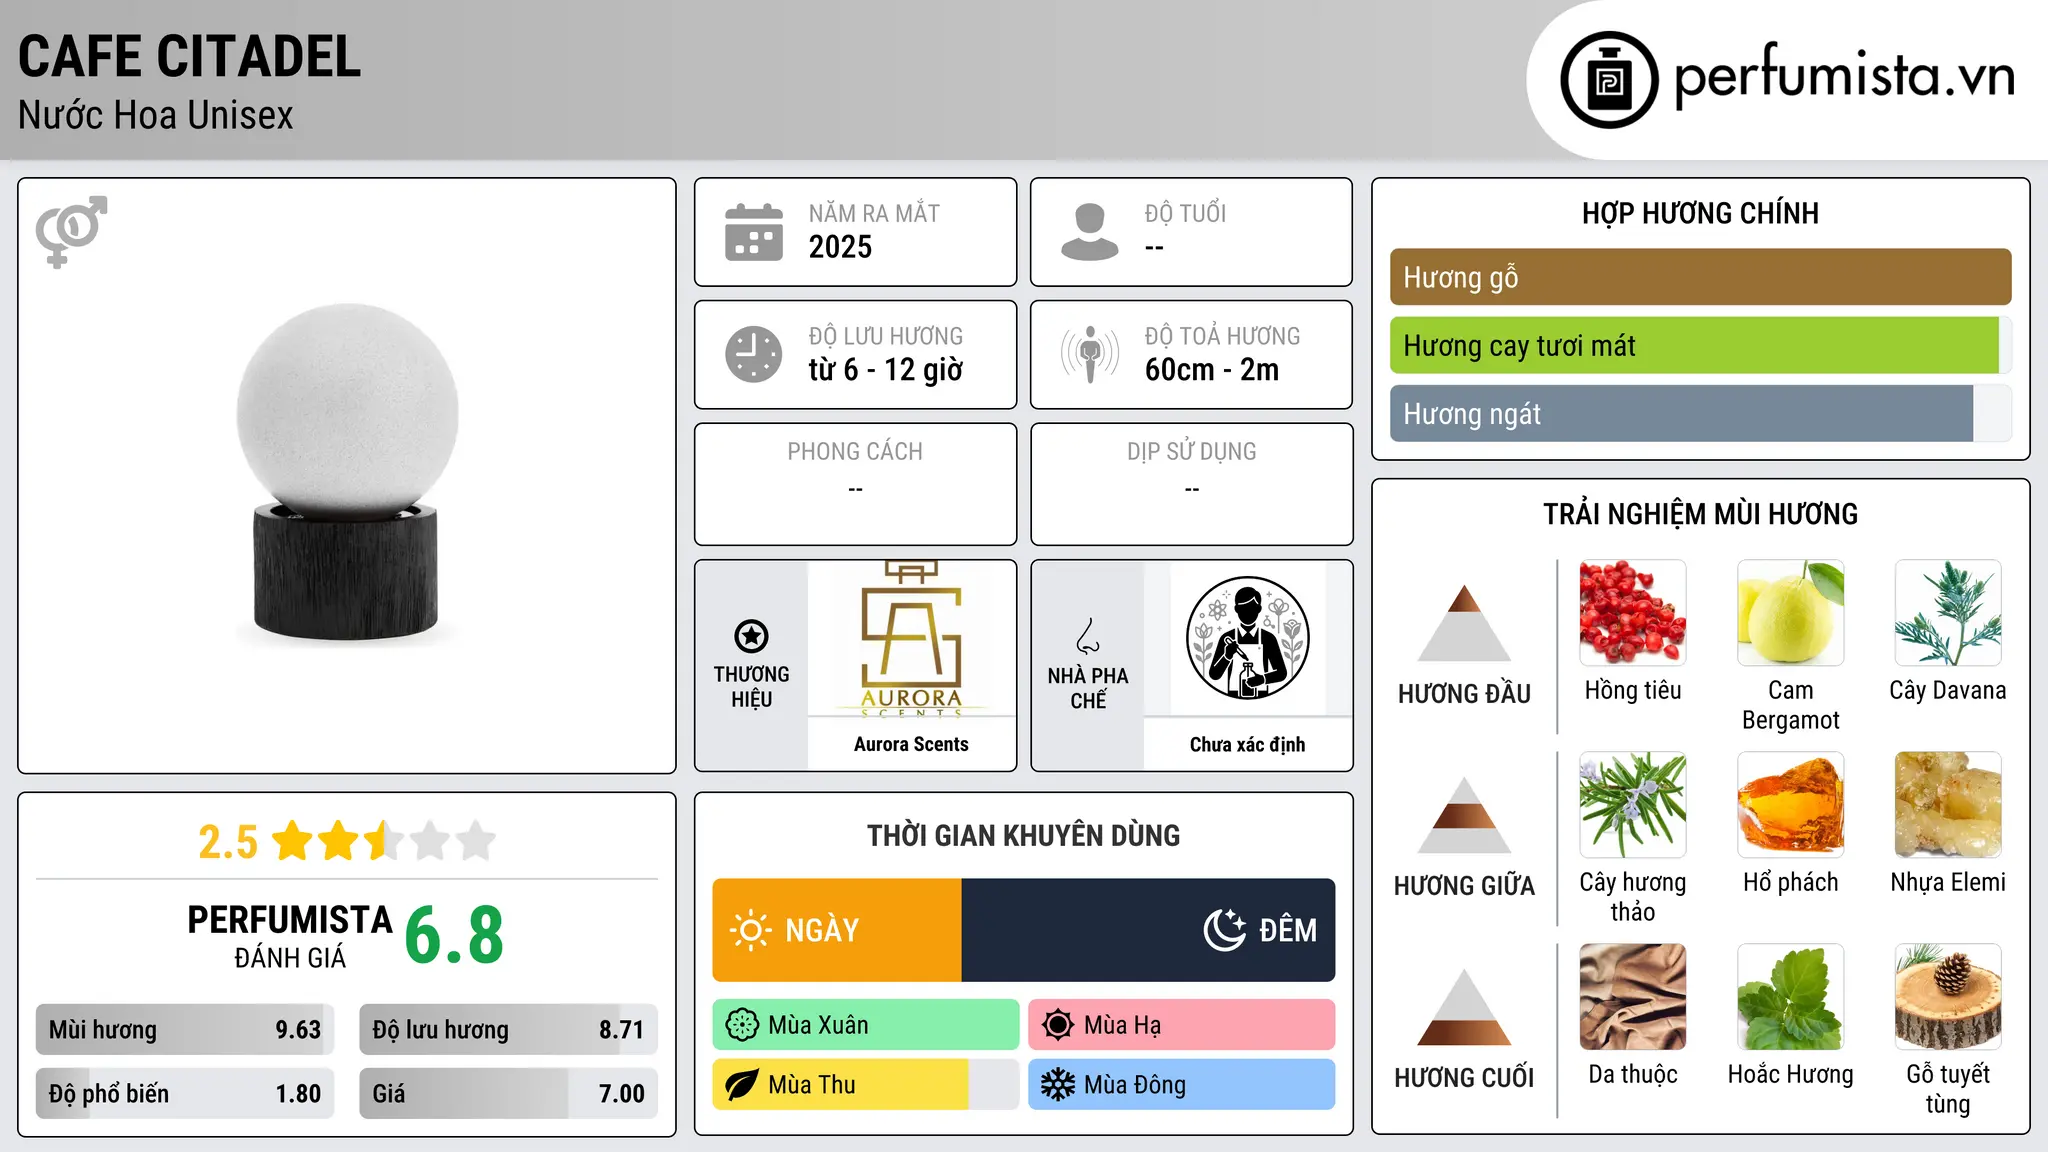Click the Perfumista score 6.8
This screenshot has width=2048, height=1152.
pyautogui.click(x=454, y=936)
